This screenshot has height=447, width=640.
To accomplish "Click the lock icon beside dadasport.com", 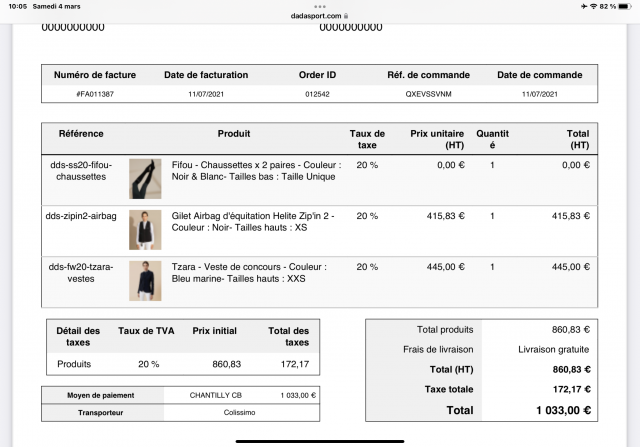I will (x=346, y=16).
